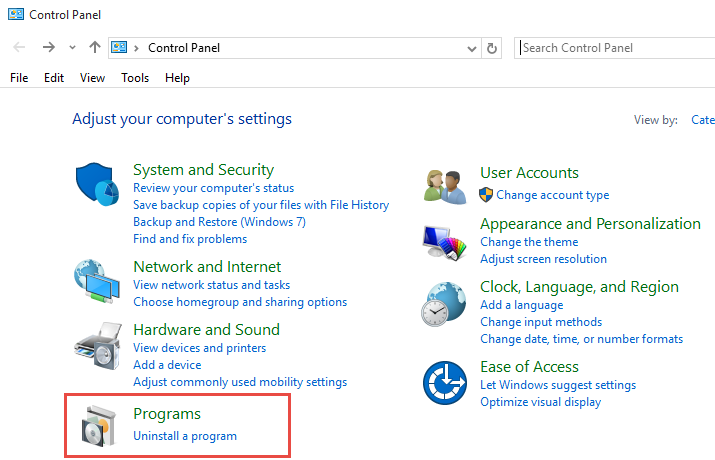
Task: Click the Appearance and Personalization monitor icon
Action: [444, 243]
